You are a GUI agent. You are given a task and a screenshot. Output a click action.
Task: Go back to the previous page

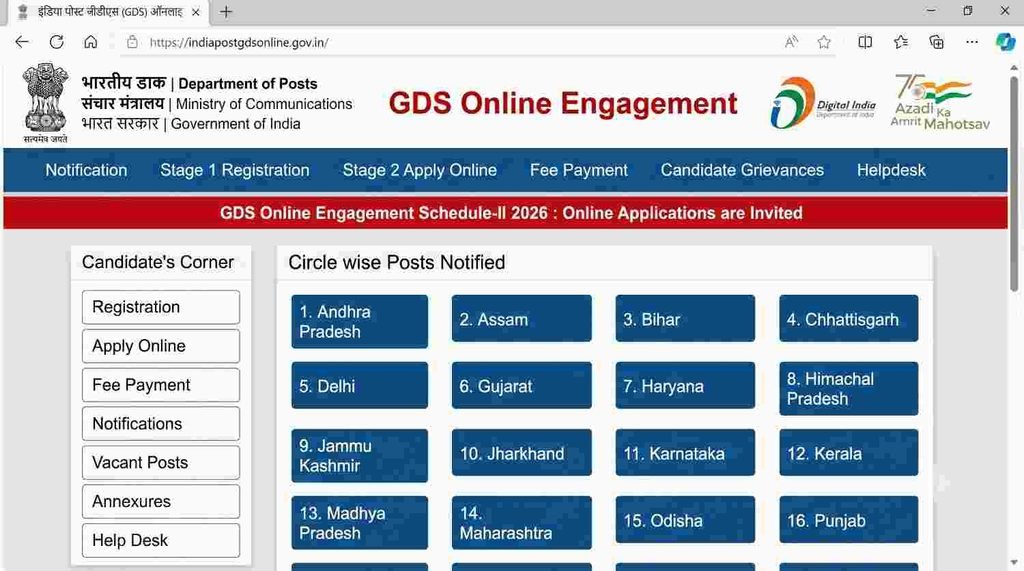22,42
